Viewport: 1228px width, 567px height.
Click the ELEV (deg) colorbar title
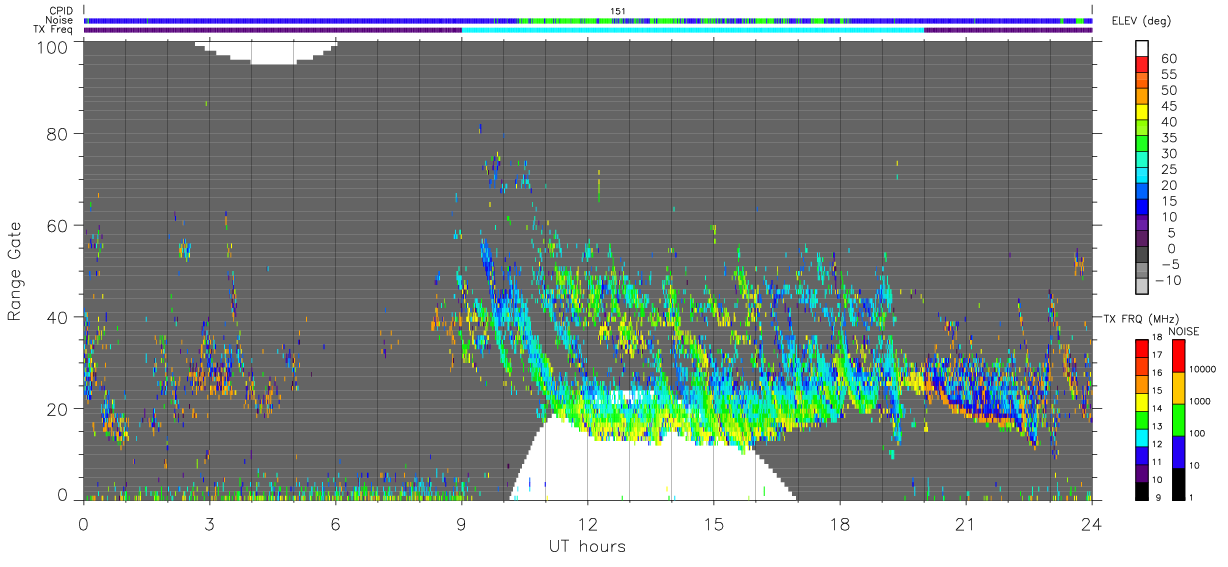pyautogui.click(x=1141, y=21)
